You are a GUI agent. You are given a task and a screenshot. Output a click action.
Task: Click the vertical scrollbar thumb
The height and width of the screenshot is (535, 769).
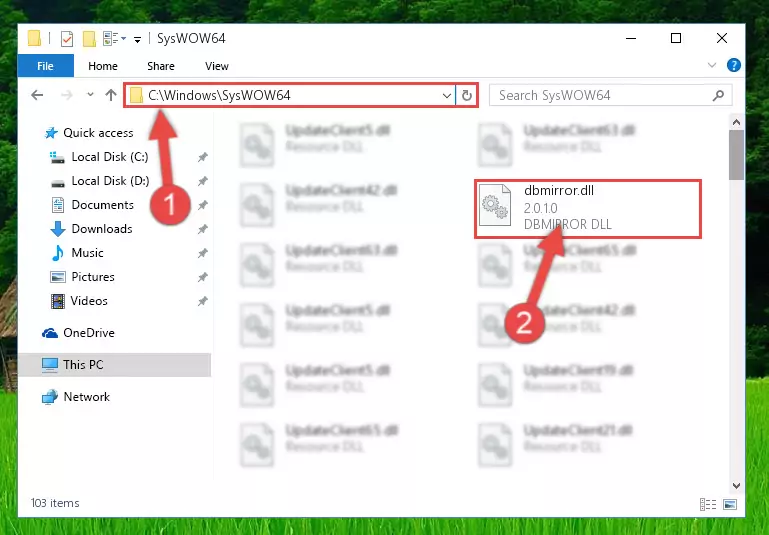(x=736, y=155)
